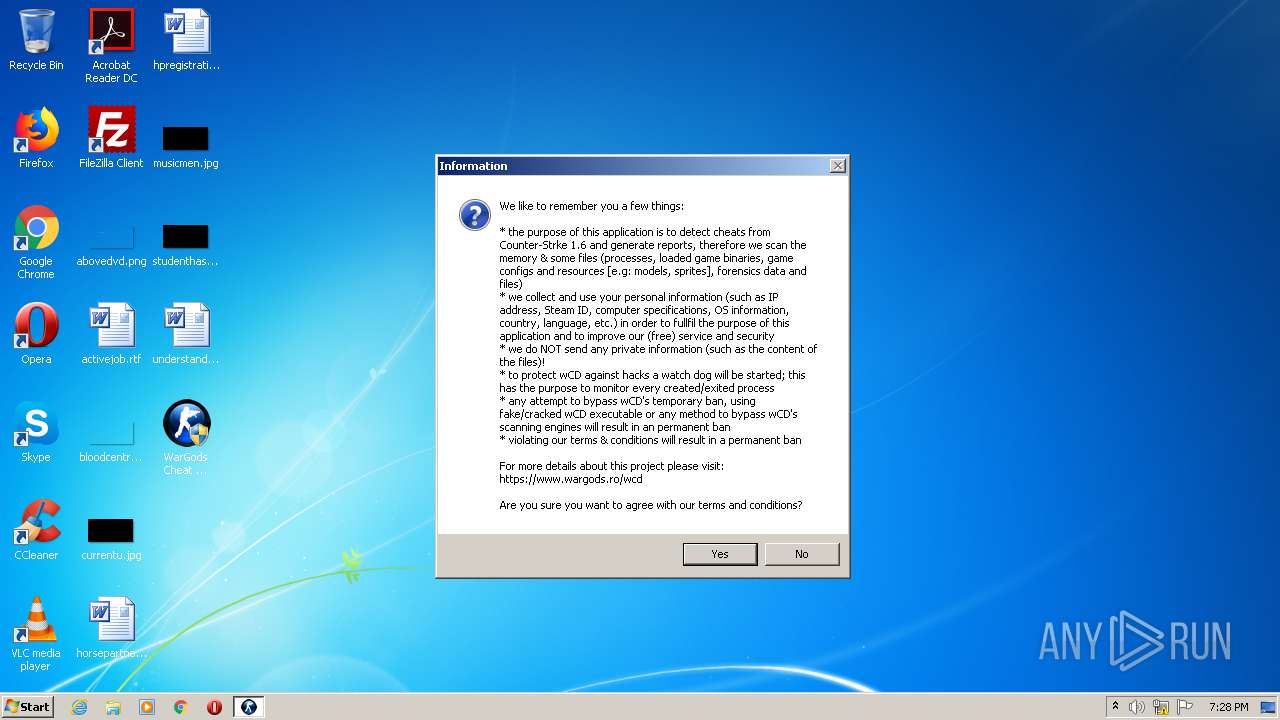
Task: Click the wargods.ro/wcd URL text
Action: 571,479
